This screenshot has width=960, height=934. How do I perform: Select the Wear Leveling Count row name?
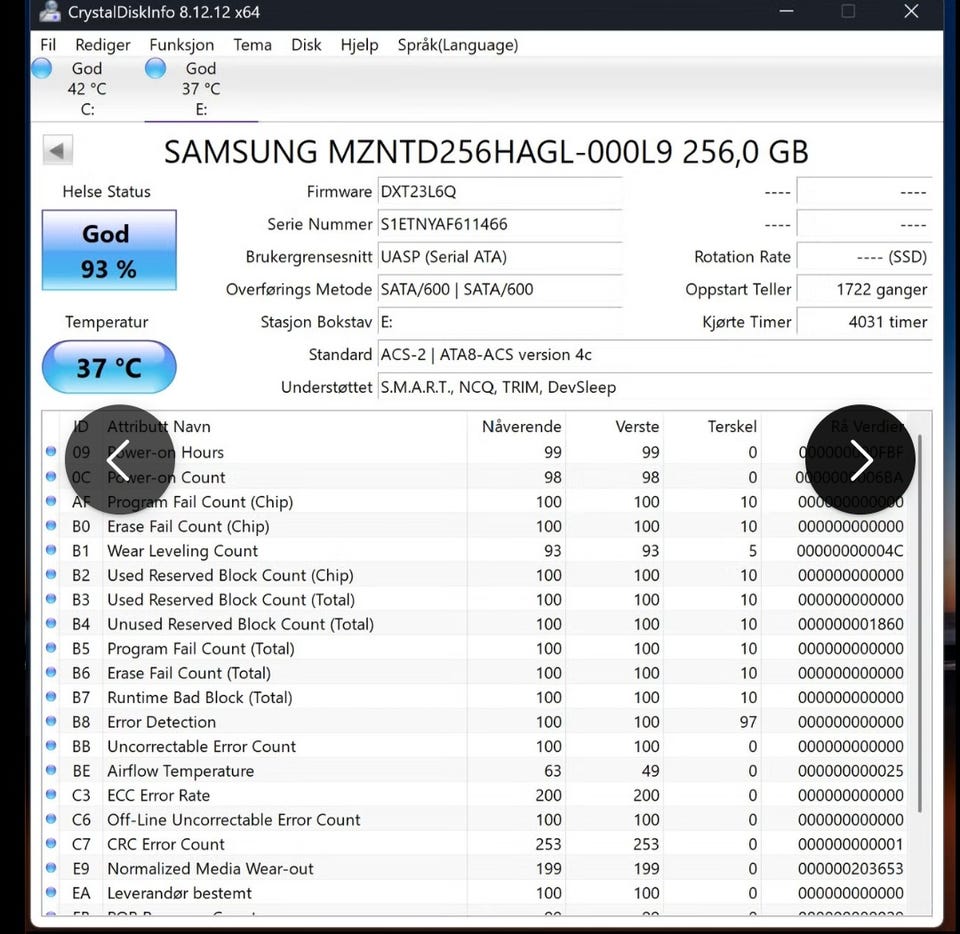coord(182,550)
